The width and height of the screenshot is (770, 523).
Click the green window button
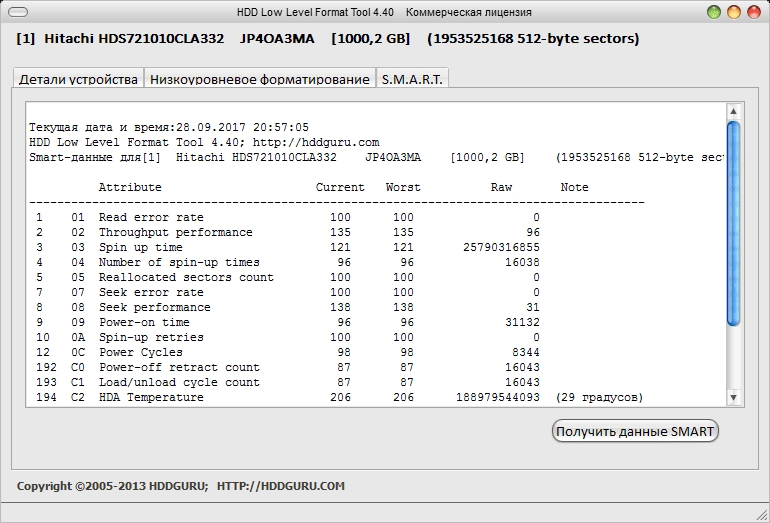pyautogui.click(x=714, y=12)
